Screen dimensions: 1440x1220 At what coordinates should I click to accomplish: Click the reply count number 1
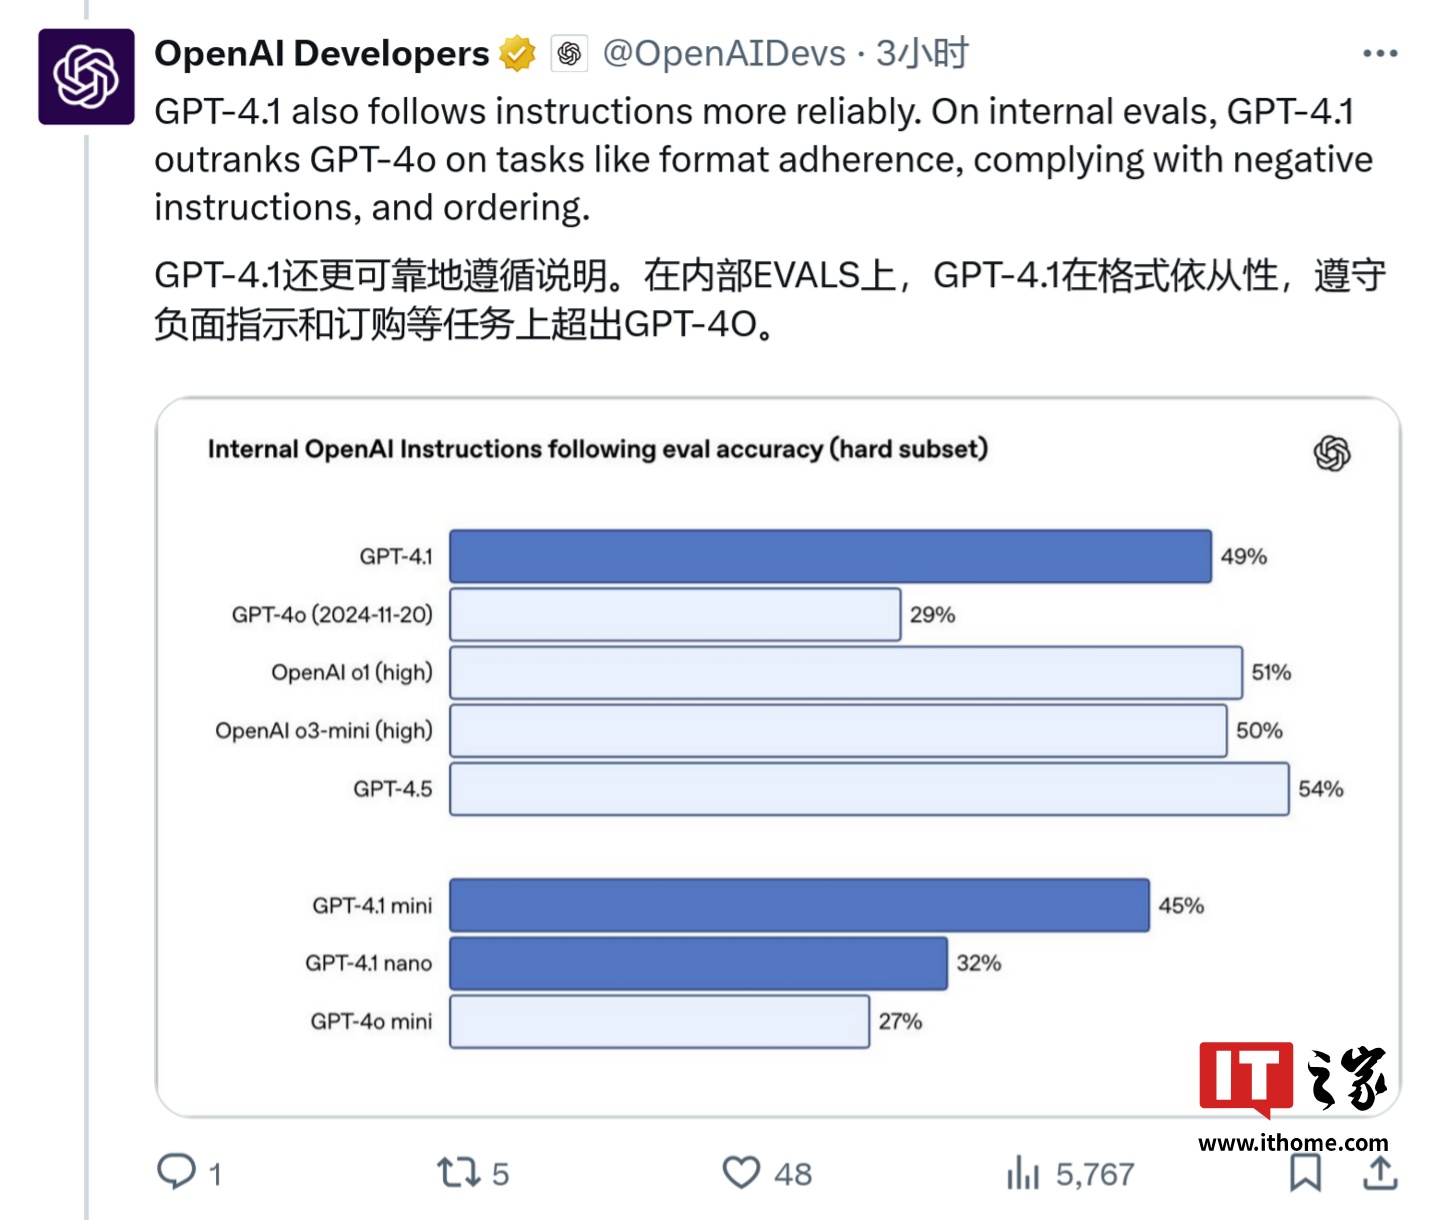[216, 1173]
